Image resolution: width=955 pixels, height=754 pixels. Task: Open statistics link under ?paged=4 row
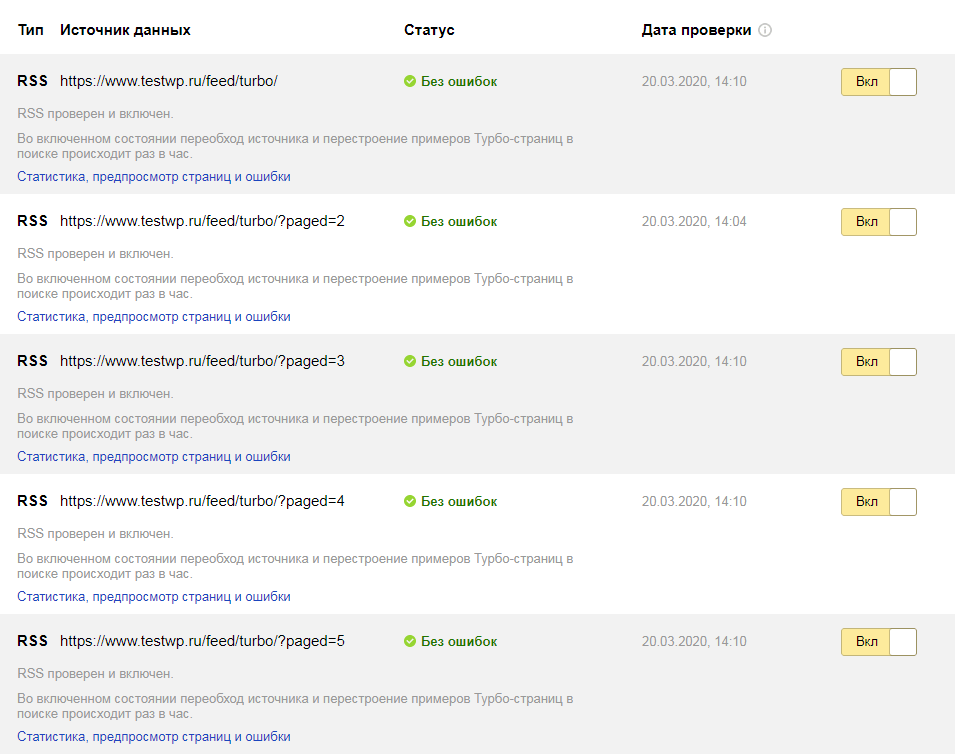pos(153,597)
